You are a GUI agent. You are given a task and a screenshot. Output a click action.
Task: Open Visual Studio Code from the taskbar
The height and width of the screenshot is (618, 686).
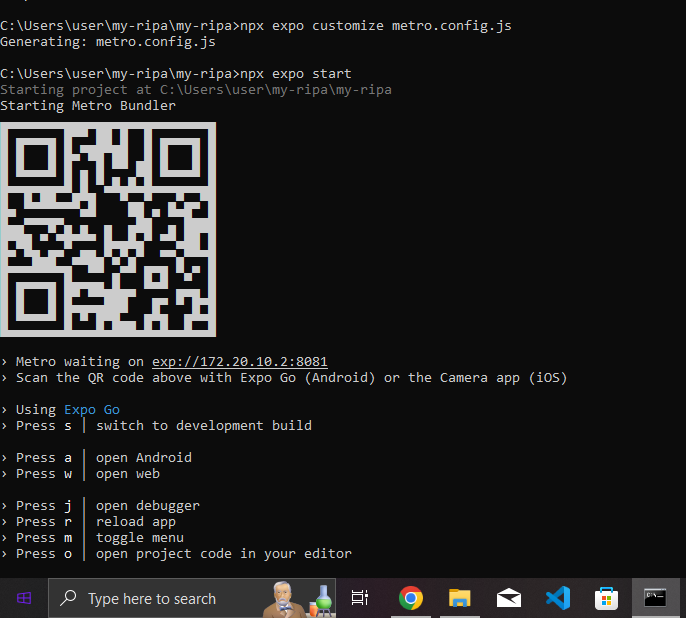558,598
